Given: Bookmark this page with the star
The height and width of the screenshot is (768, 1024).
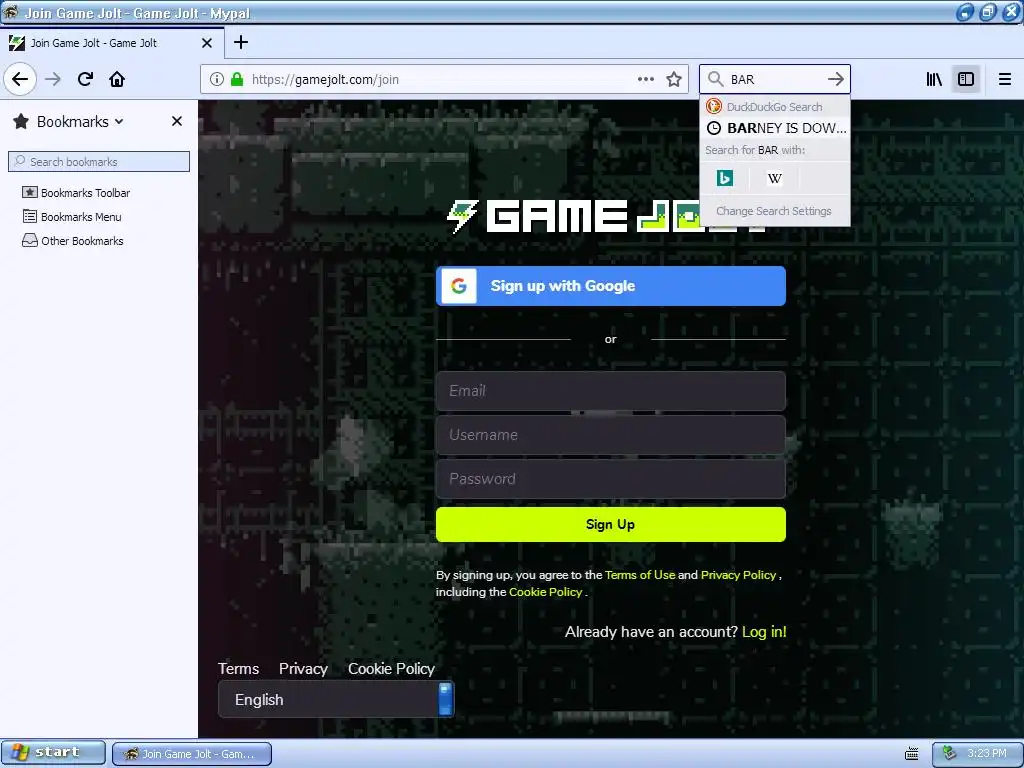Looking at the screenshot, I should 674,79.
